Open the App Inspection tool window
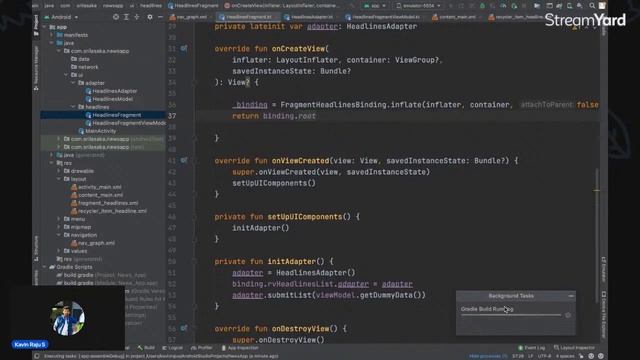The height and width of the screenshot is (360, 640). point(240,348)
